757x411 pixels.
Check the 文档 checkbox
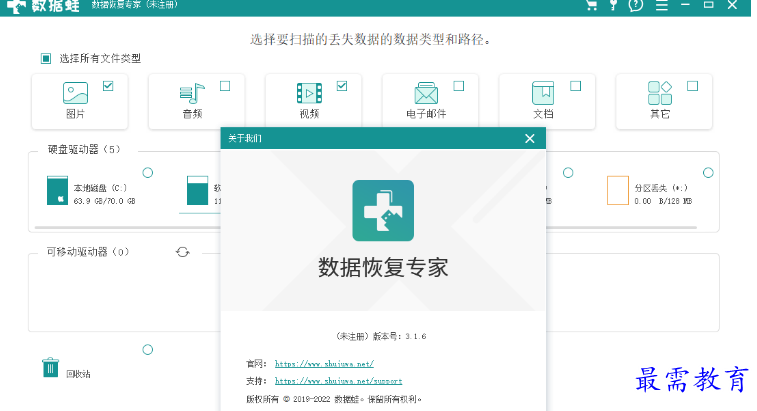[x=575, y=86]
